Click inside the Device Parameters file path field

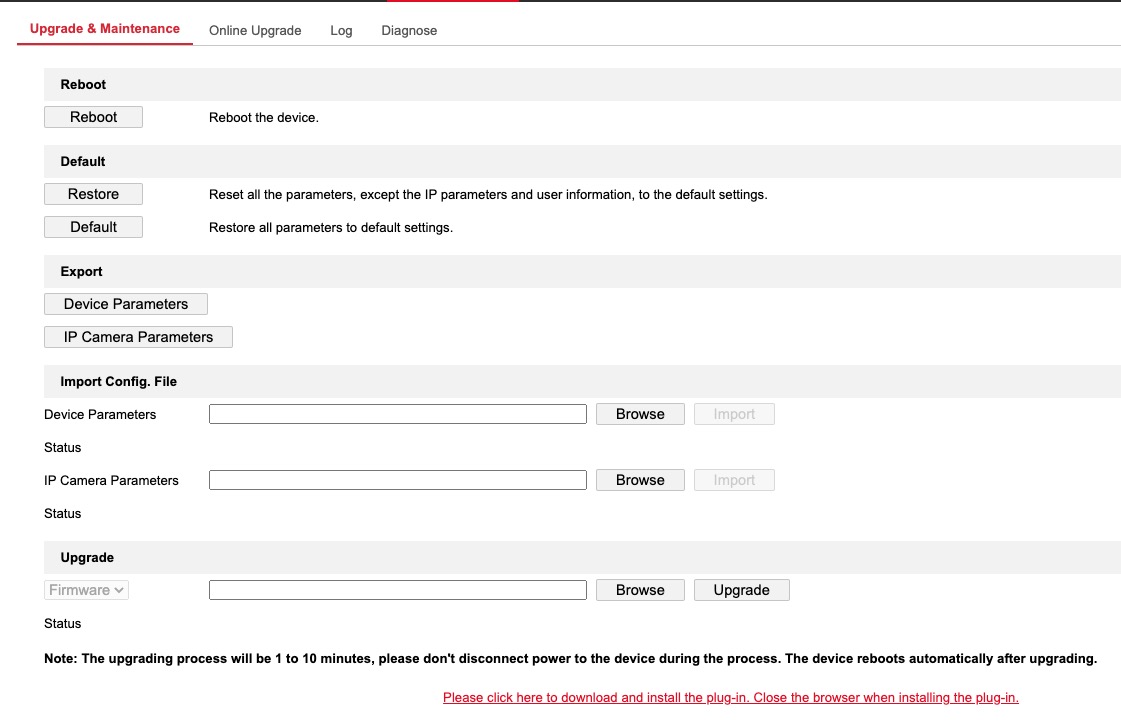point(397,413)
